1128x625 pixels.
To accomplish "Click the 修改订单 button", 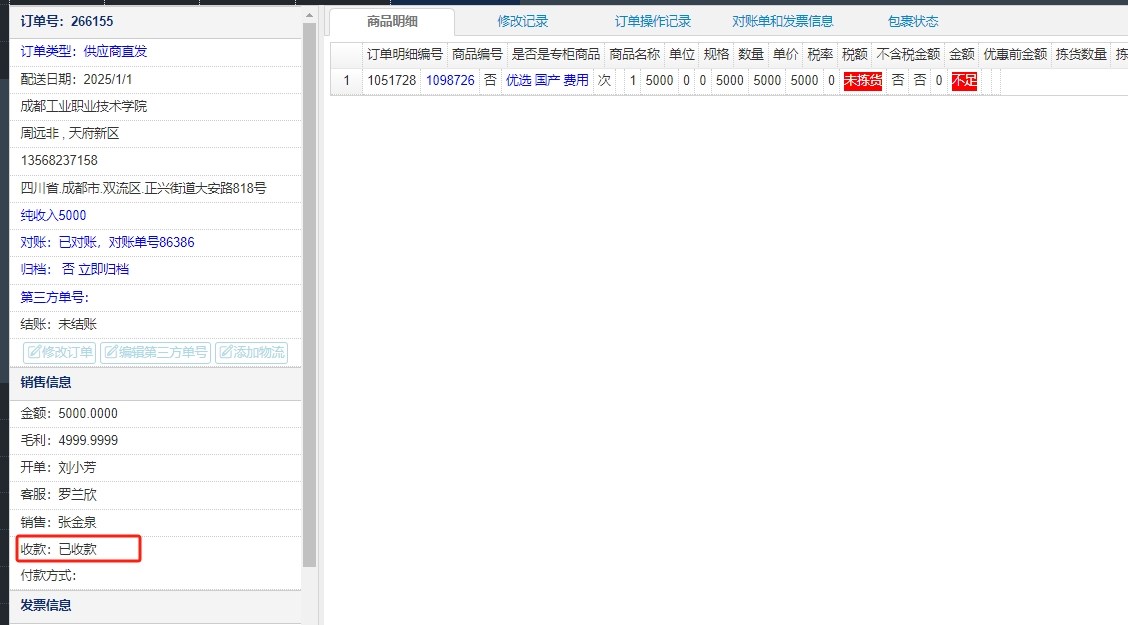I will (60, 352).
